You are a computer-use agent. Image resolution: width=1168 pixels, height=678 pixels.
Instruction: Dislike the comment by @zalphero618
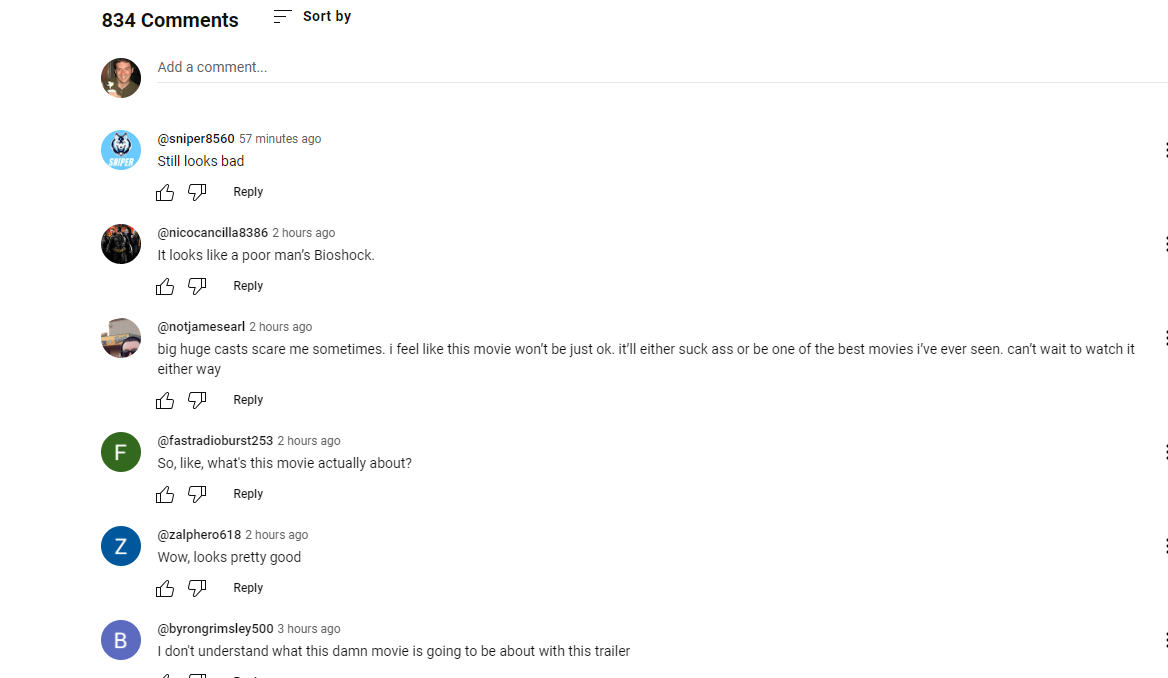click(197, 588)
